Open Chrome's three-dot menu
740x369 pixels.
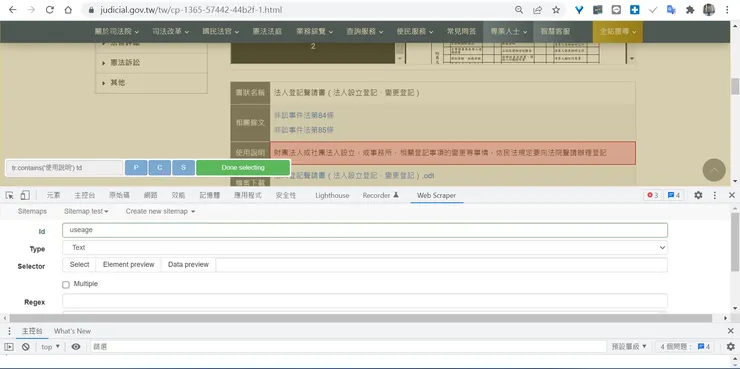(x=727, y=10)
